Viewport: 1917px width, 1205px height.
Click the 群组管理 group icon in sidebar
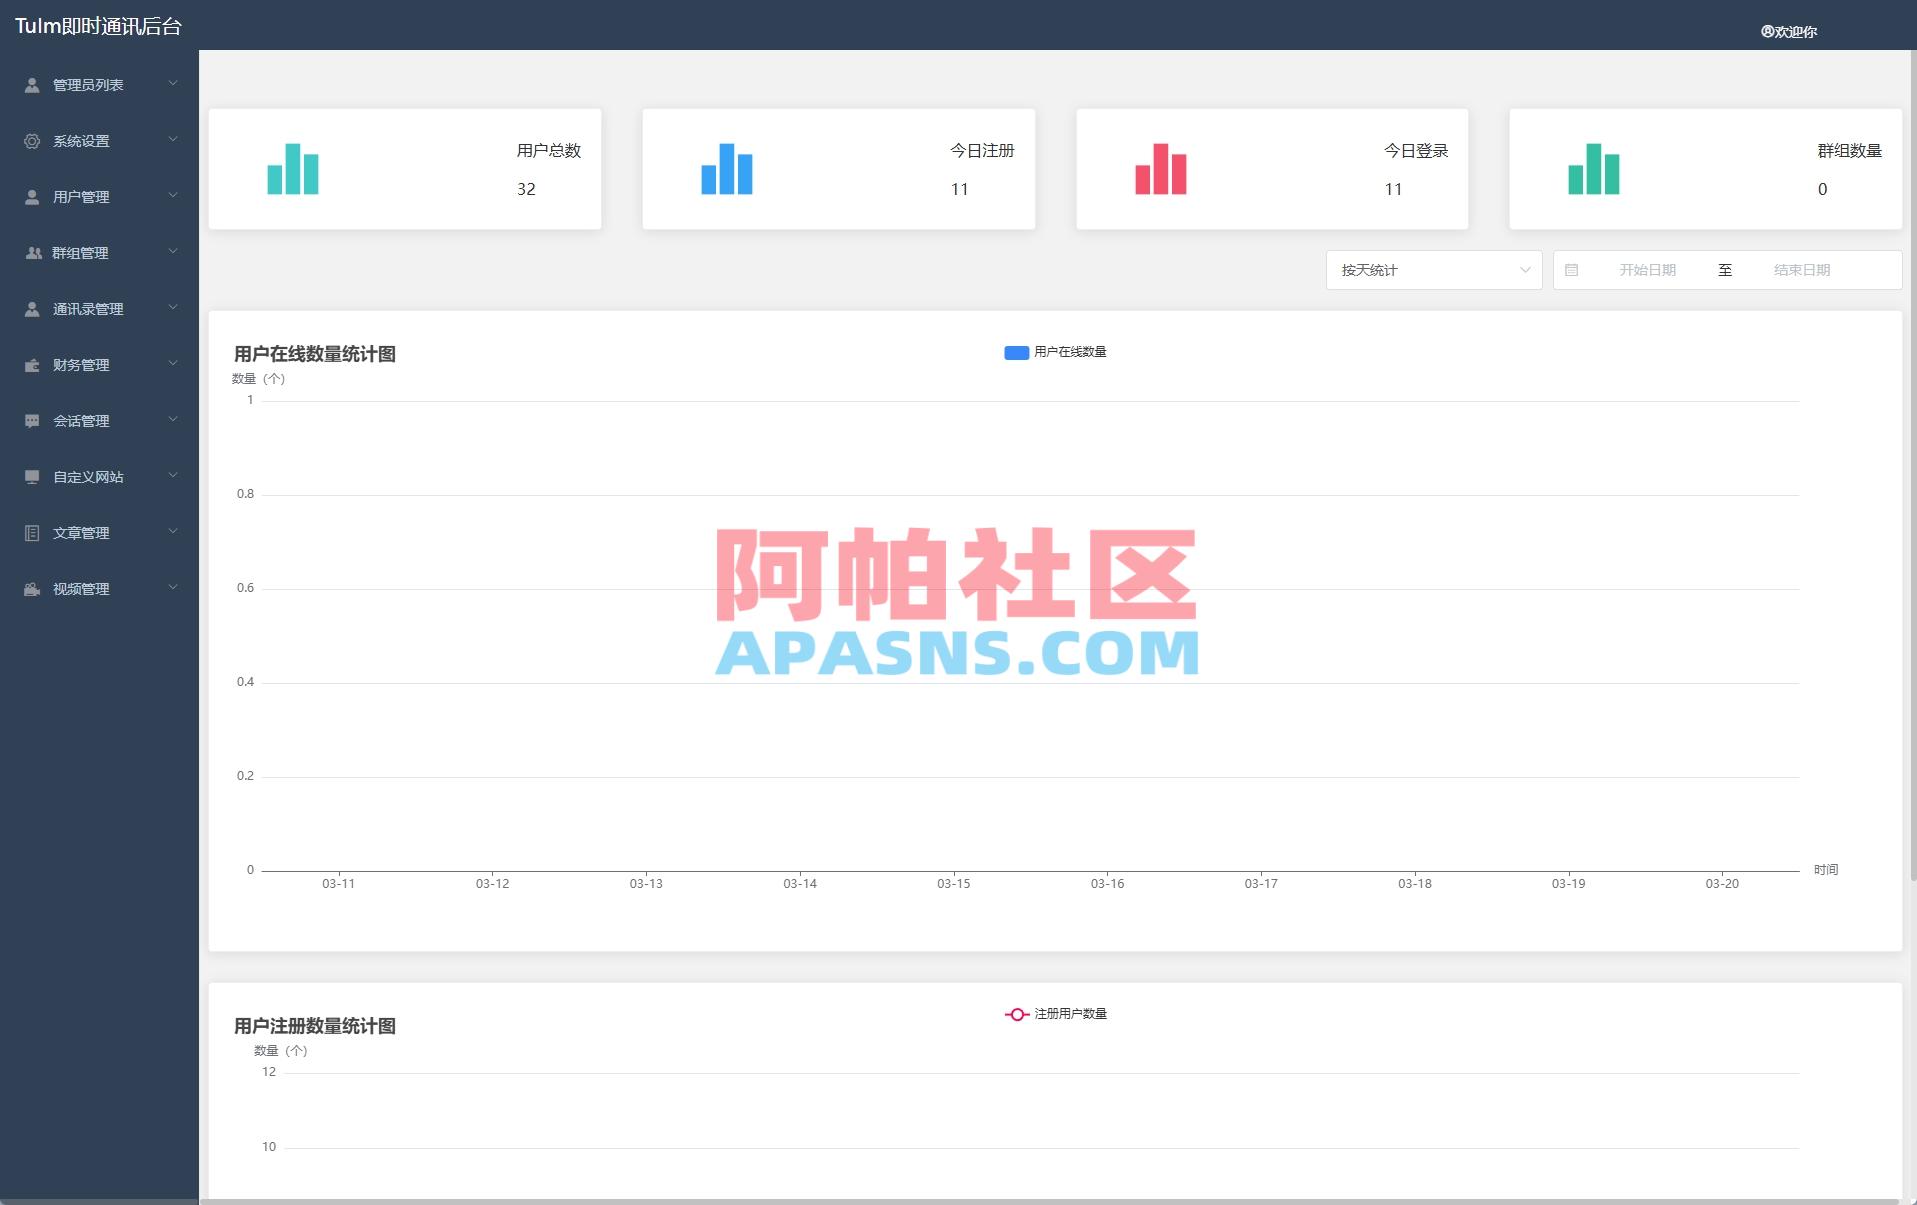(30, 253)
